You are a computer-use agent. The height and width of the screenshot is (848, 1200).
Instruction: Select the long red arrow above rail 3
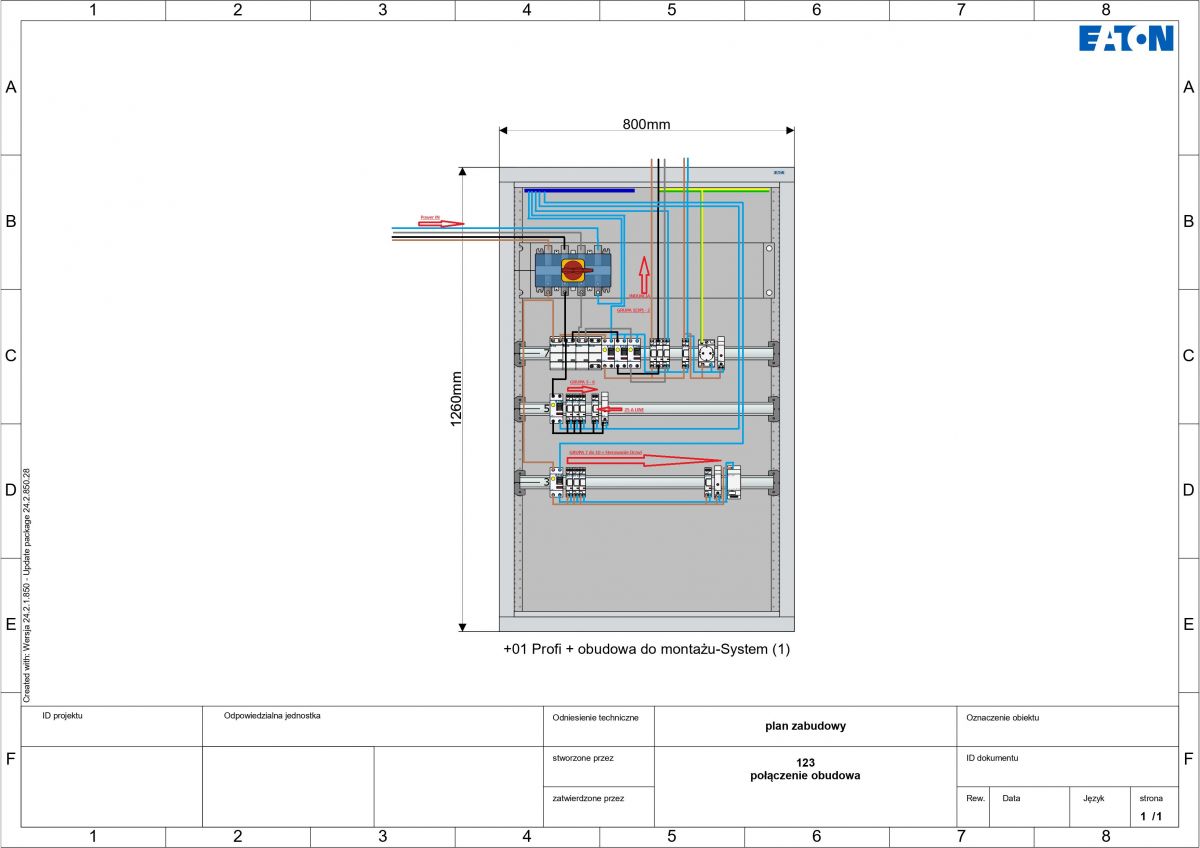[642, 461]
